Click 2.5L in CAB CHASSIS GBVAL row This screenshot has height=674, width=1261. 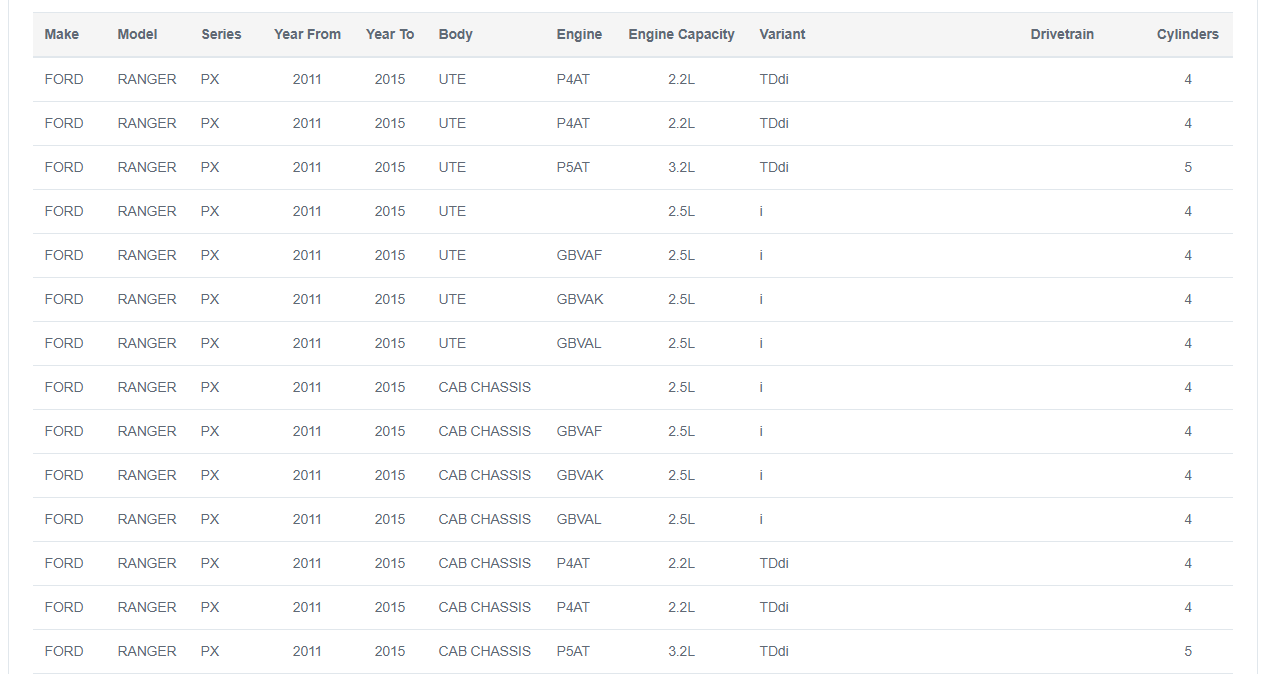(681, 519)
